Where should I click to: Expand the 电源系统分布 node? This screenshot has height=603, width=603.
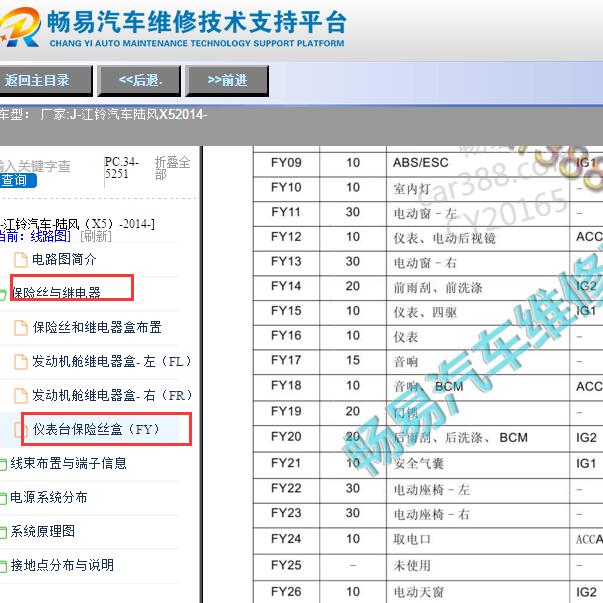[48, 497]
